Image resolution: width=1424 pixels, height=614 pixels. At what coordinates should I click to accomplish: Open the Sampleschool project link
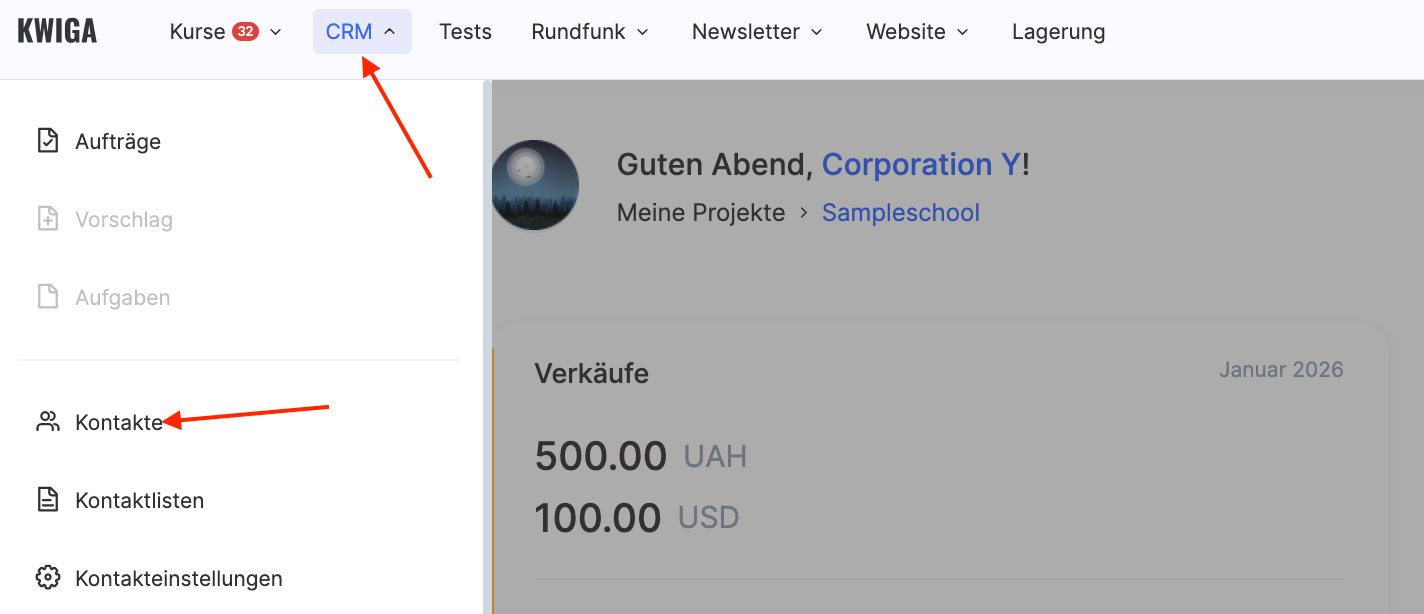click(900, 213)
